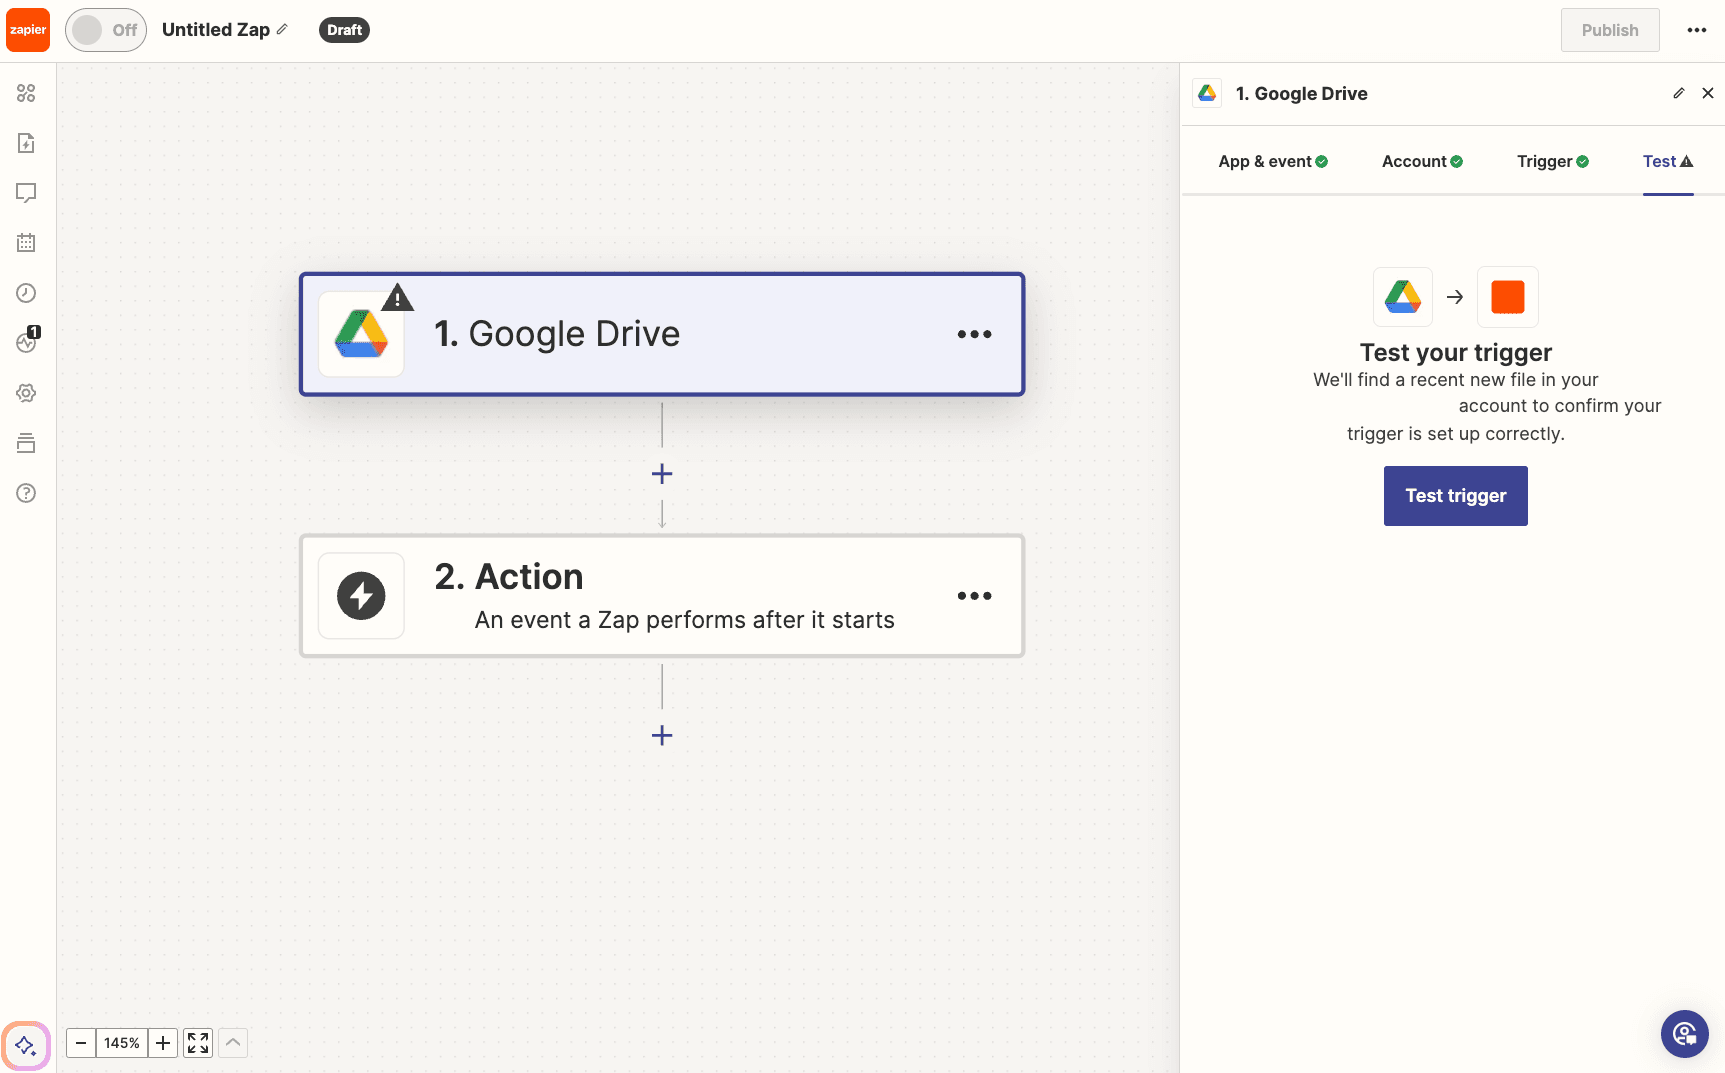Select the 2. Action step card

(x=660, y=596)
